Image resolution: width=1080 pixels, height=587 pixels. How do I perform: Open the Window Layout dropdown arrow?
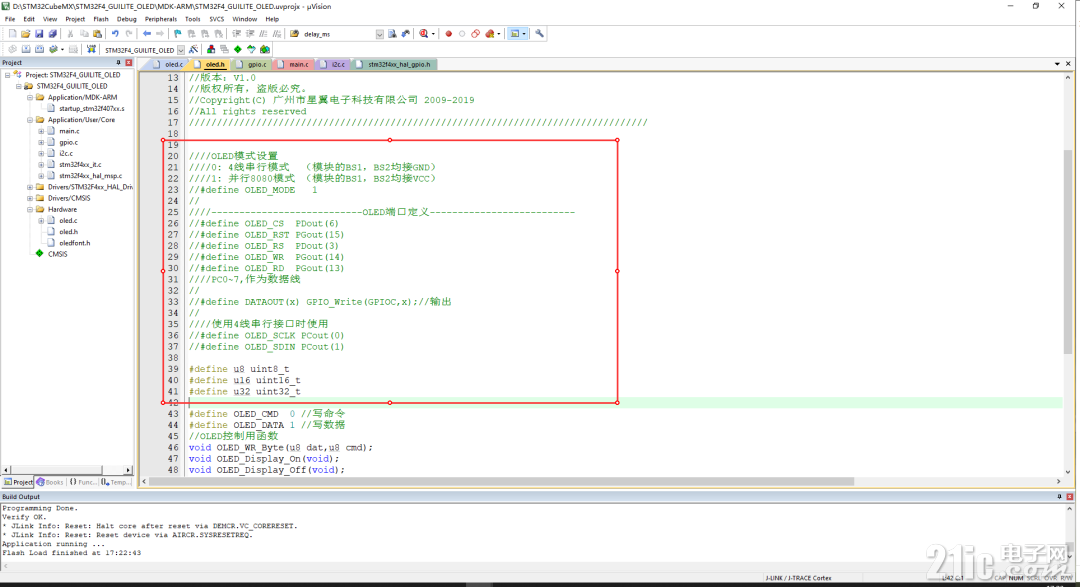524,34
